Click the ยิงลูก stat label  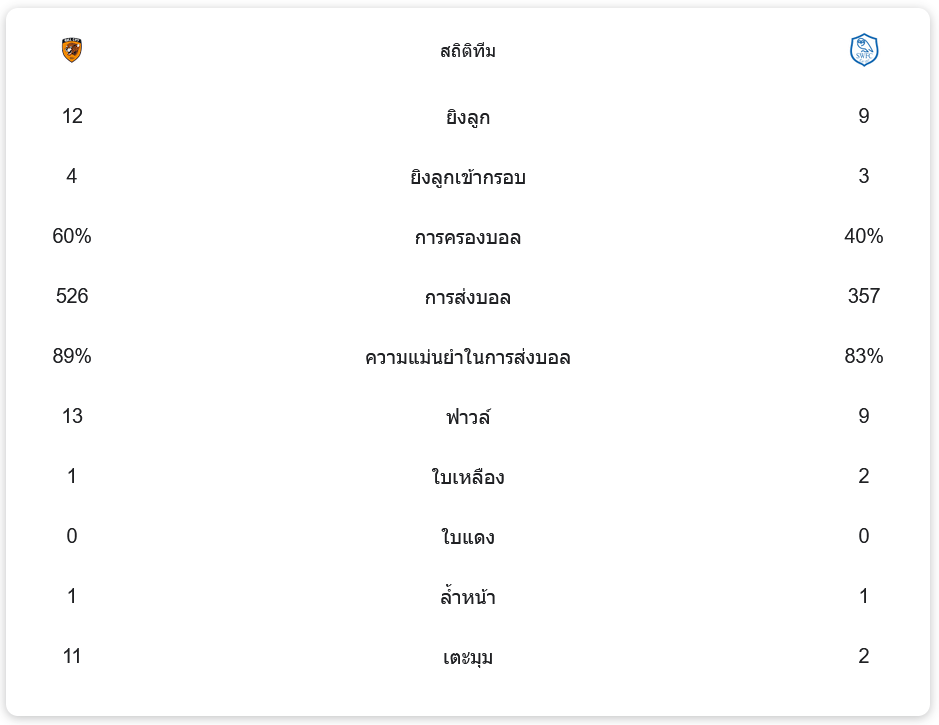tap(468, 117)
